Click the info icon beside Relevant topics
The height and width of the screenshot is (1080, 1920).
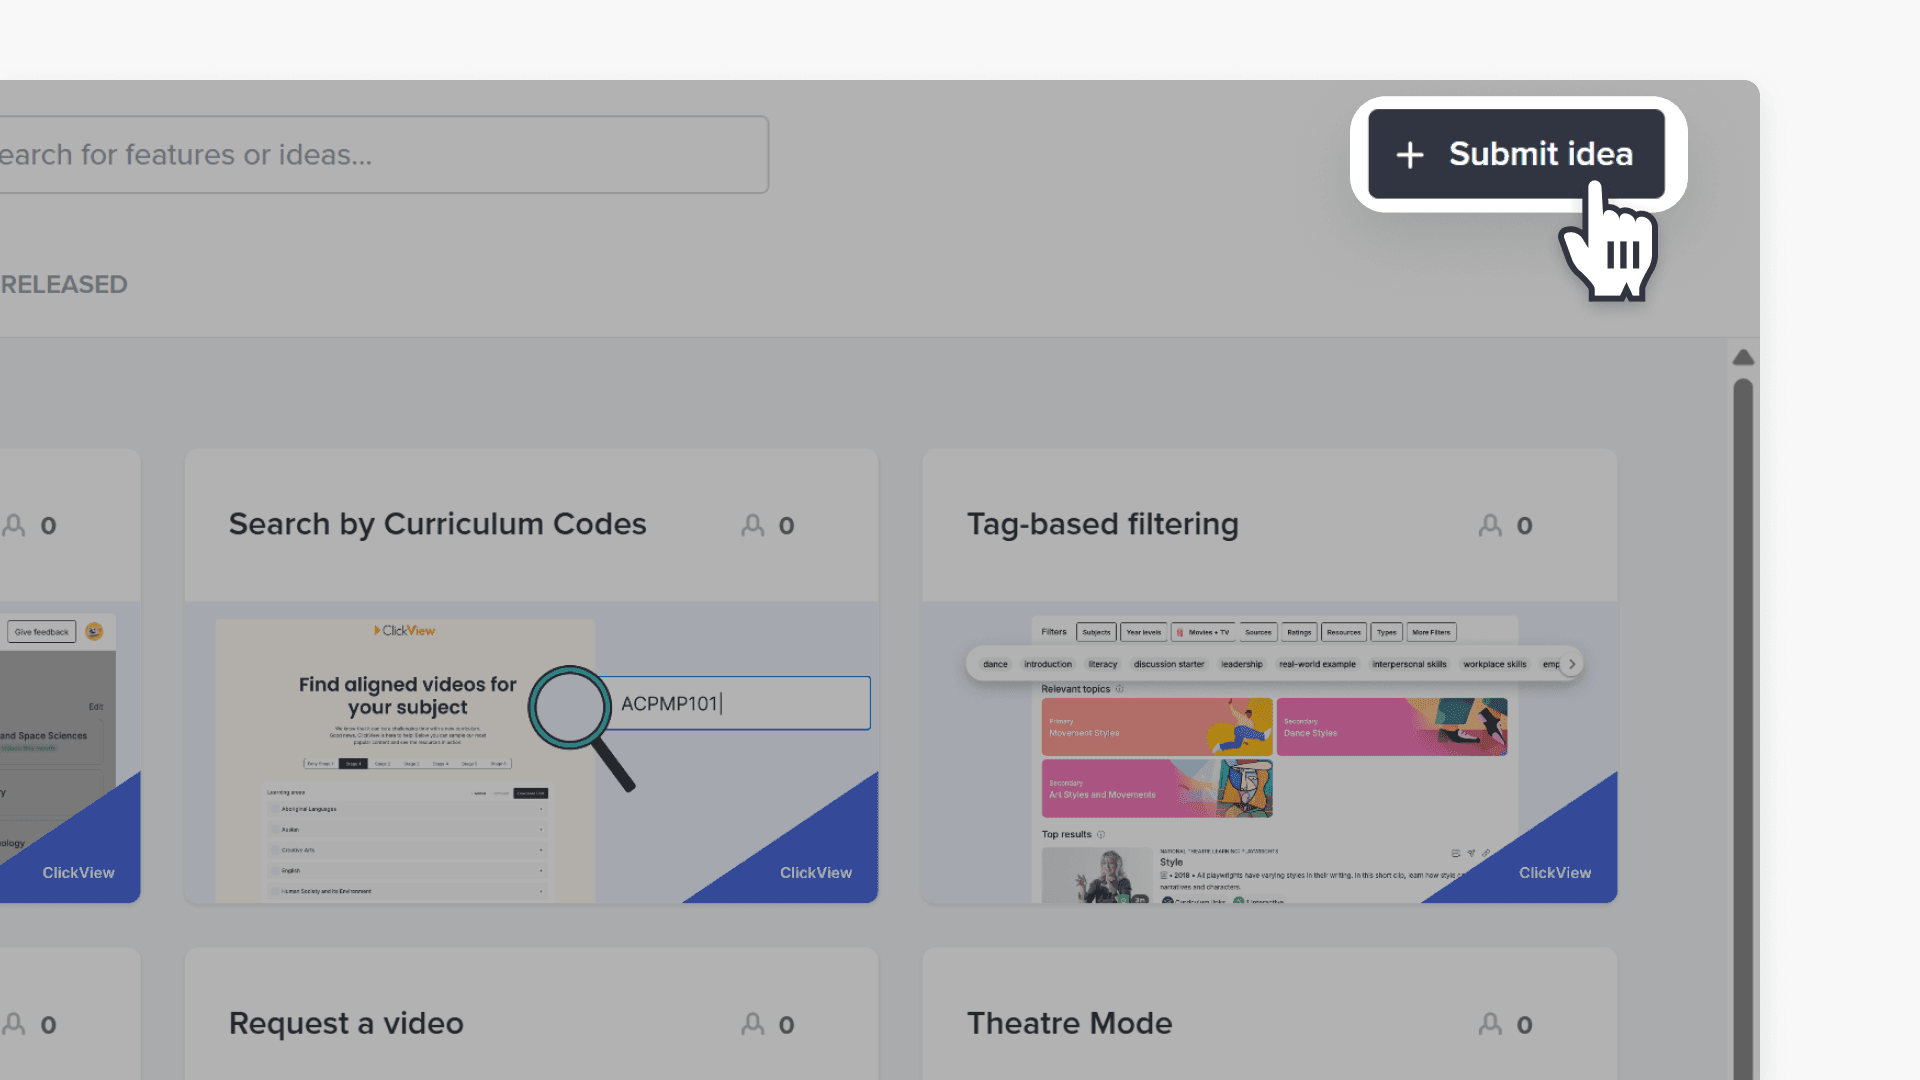pos(1120,689)
